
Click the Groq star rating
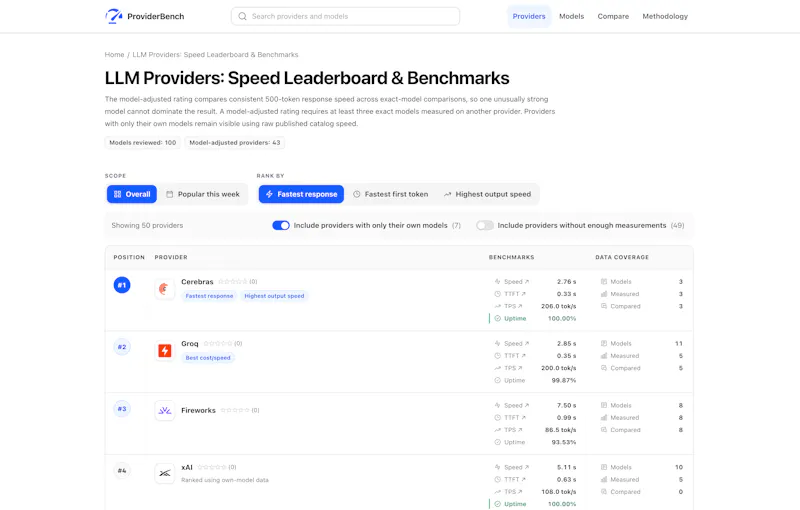pos(218,343)
